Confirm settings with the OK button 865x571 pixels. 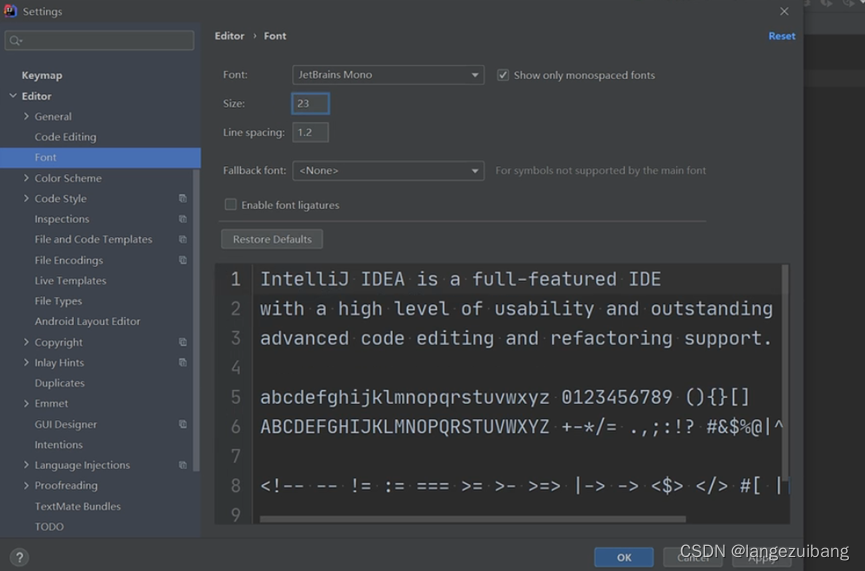(x=624, y=557)
